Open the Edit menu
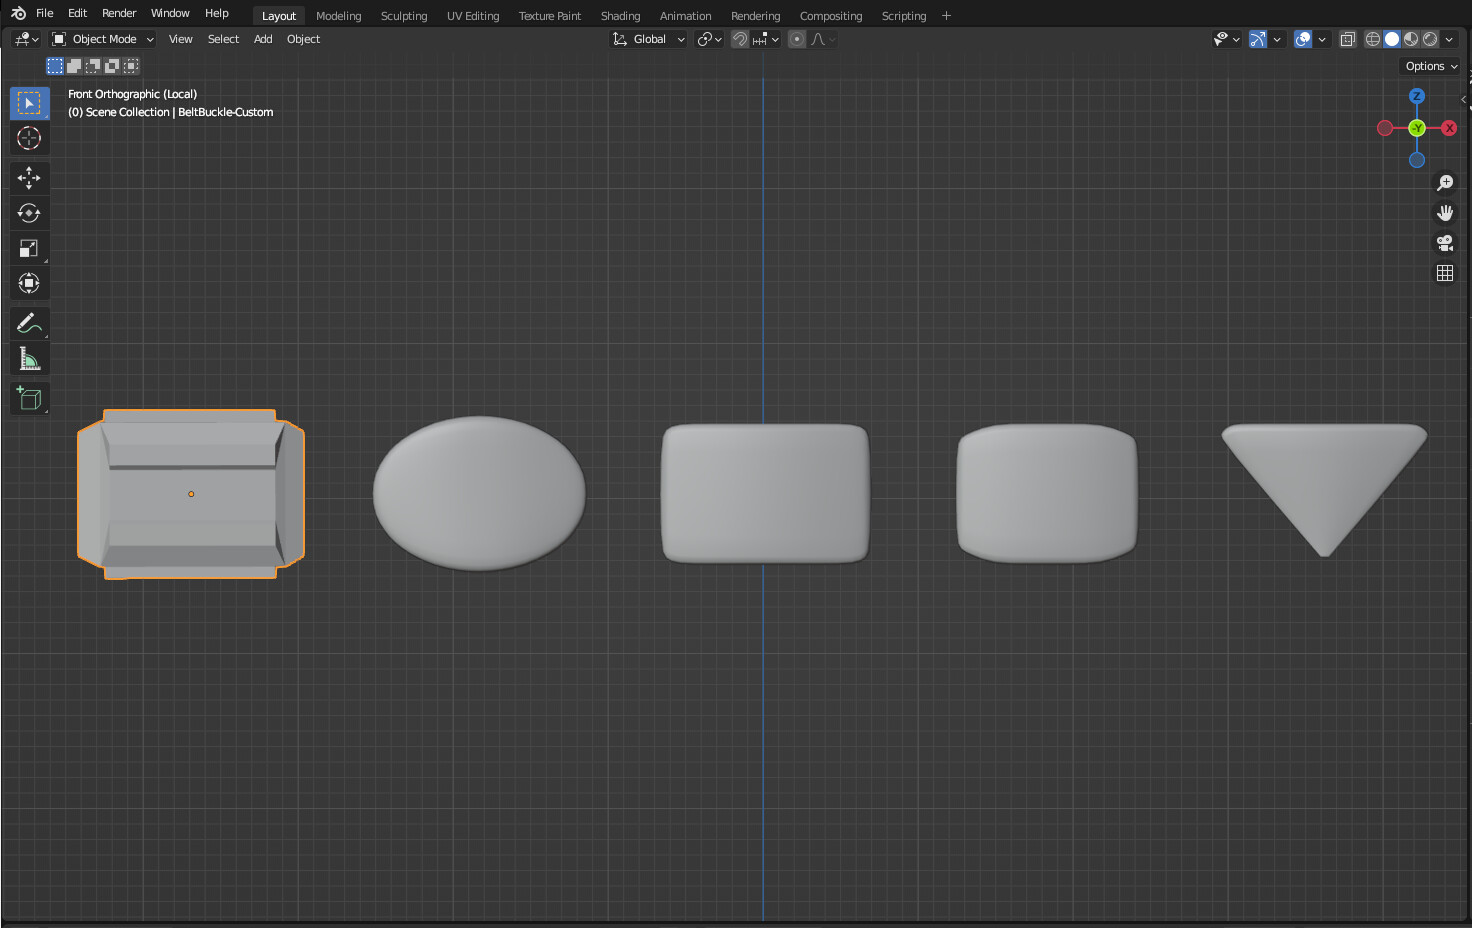The image size is (1472, 928). (77, 13)
